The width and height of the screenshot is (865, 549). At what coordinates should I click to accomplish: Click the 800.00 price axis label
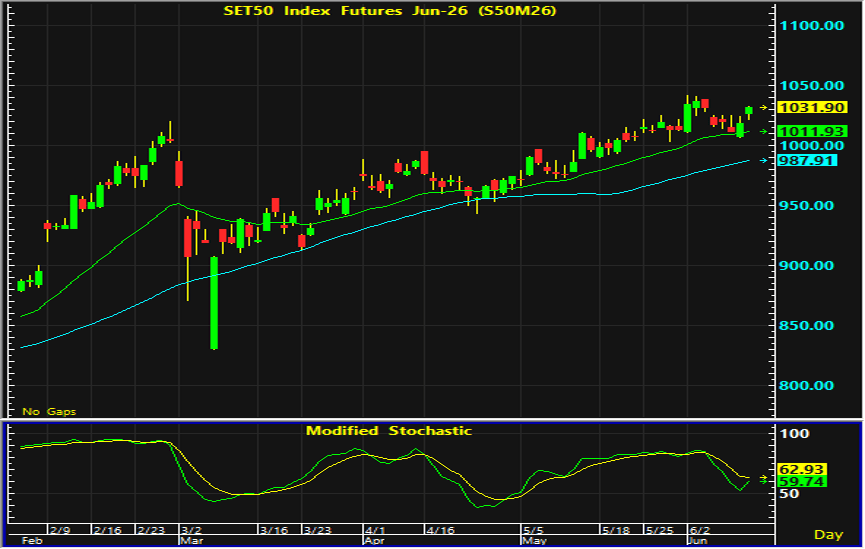[806, 386]
